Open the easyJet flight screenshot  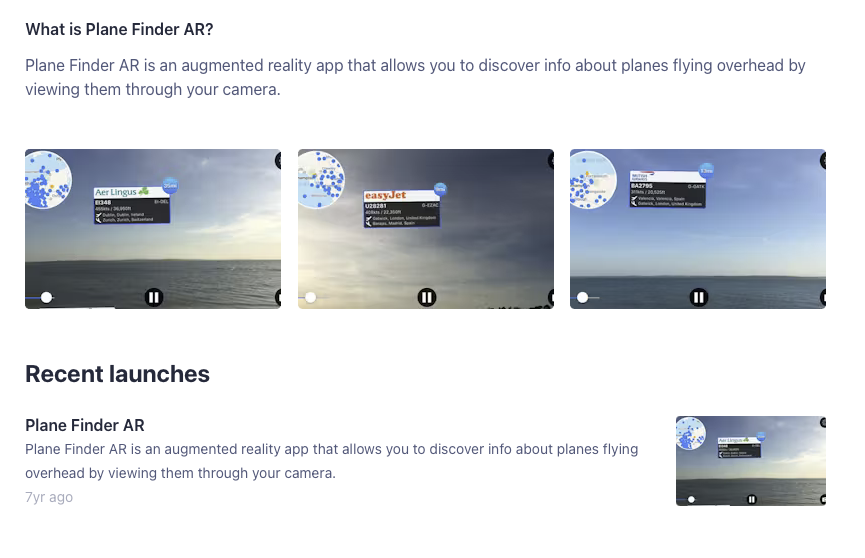tap(426, 229)
